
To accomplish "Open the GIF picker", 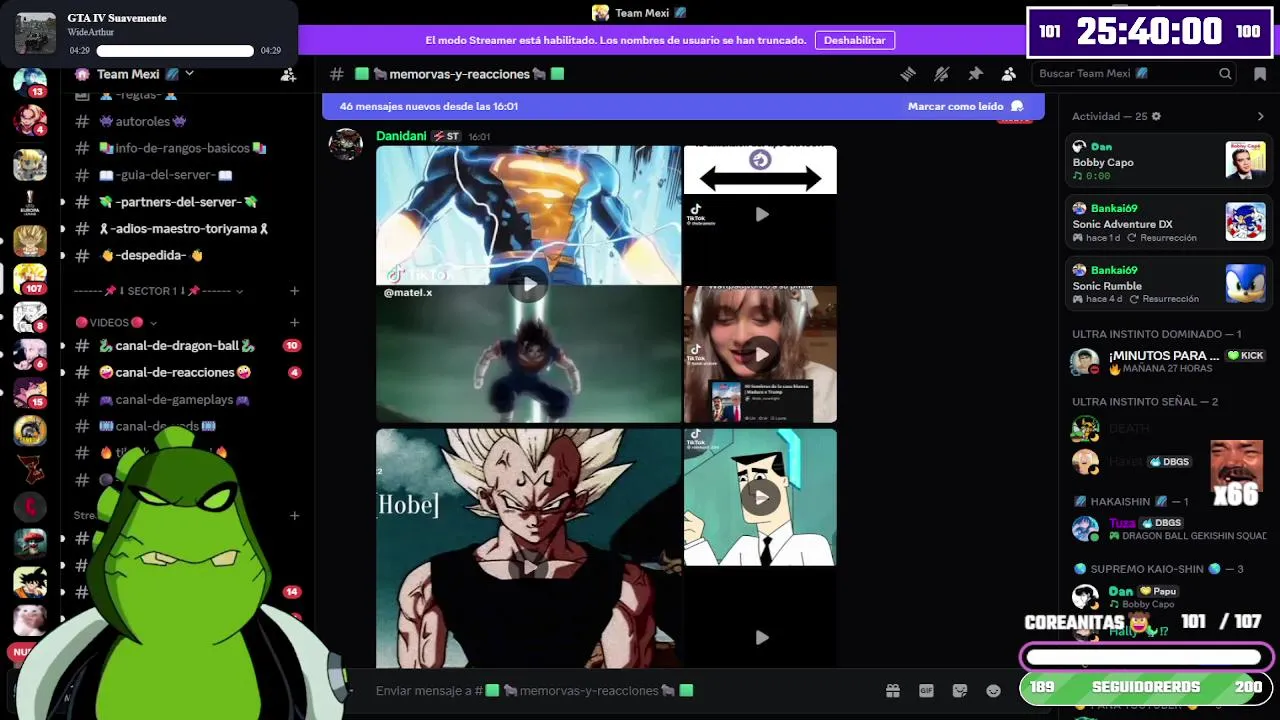I will 926,691.
